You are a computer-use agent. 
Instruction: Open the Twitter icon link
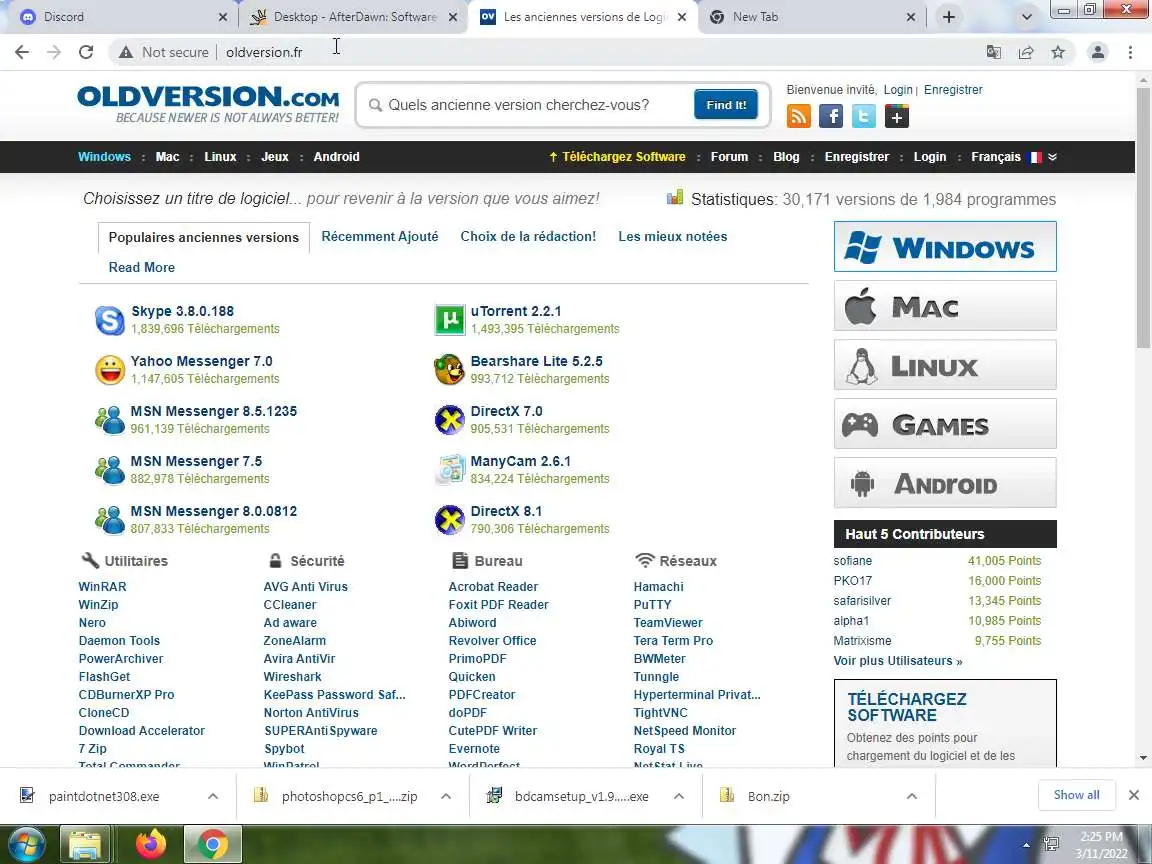864,116
